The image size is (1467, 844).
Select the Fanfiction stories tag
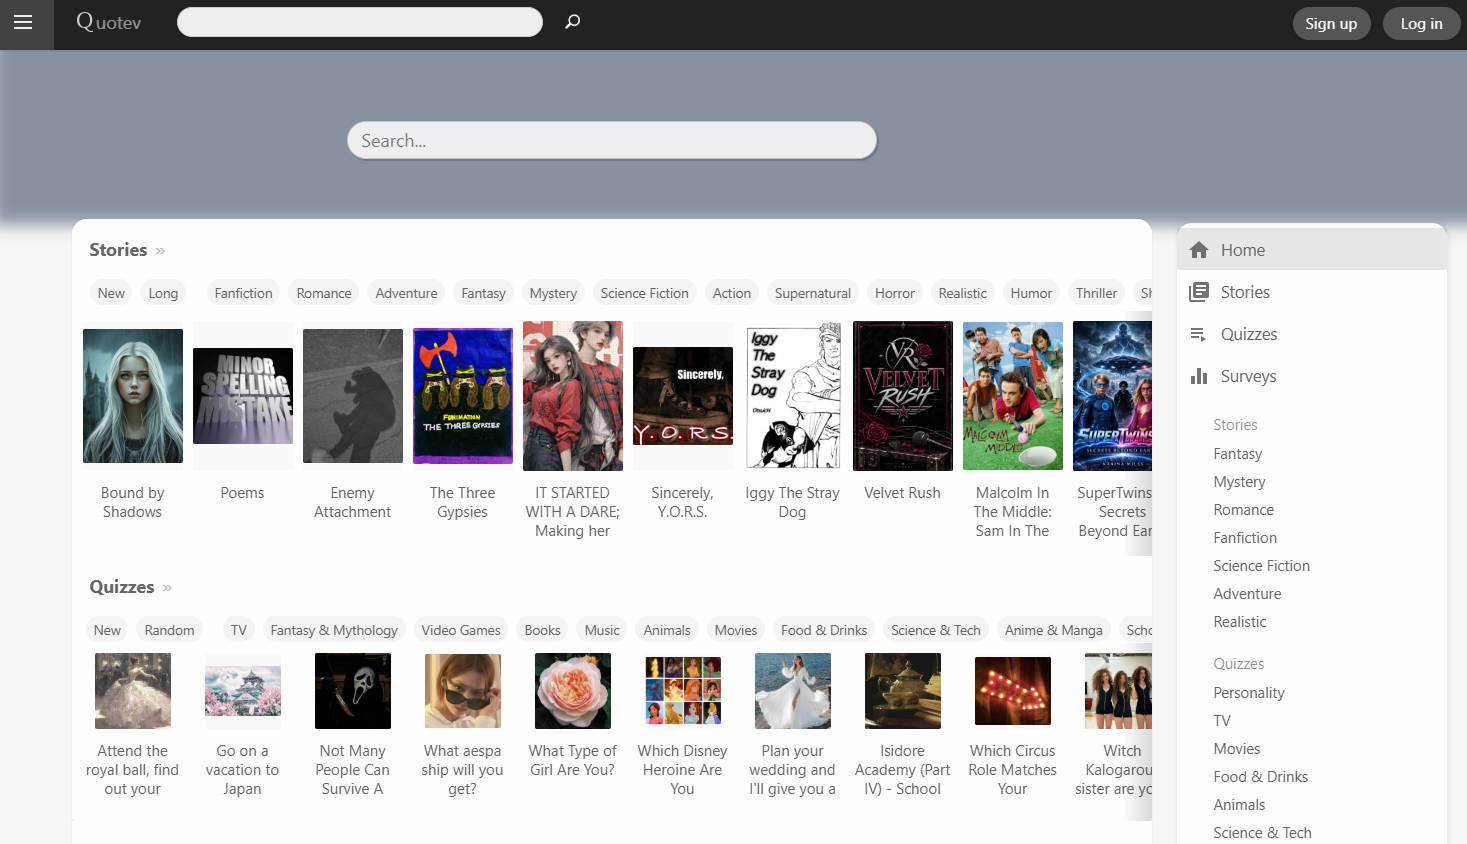(243, 293)
